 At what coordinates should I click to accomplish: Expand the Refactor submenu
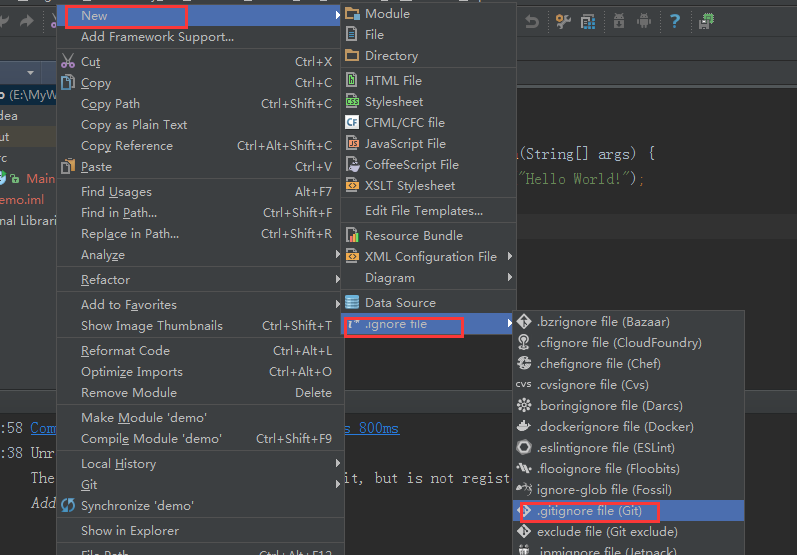pyautogui.click(x=105, y=279)
